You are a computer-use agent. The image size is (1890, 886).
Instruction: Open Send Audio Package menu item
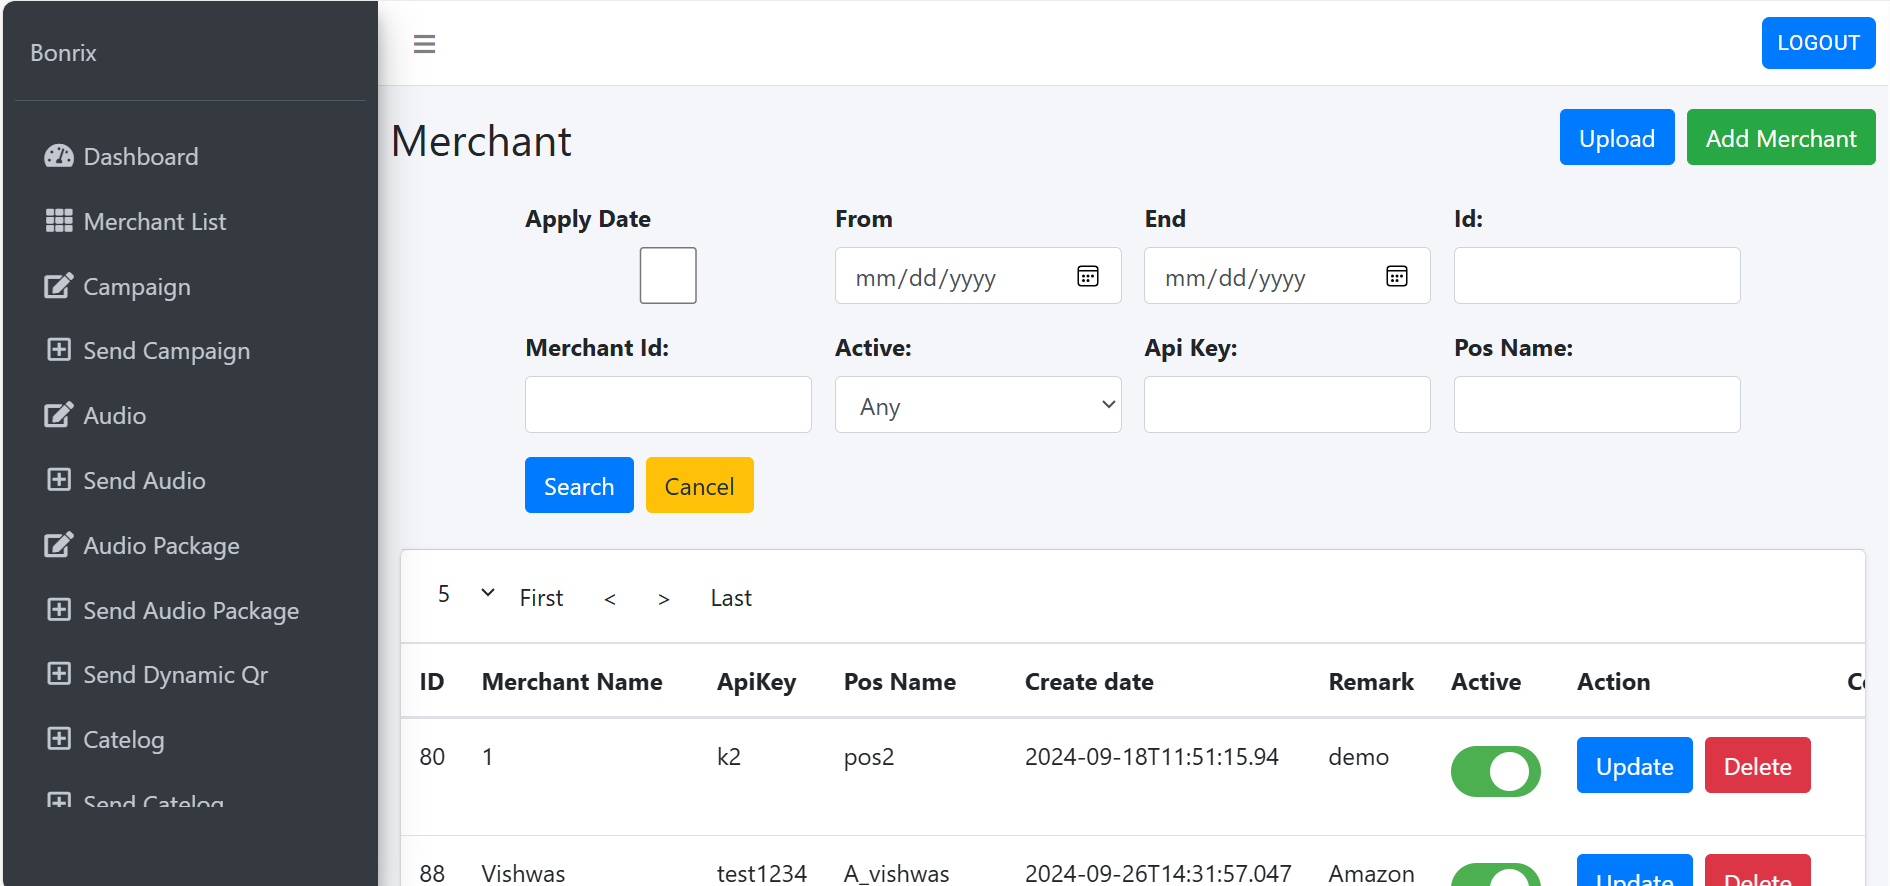coord(190,610)
